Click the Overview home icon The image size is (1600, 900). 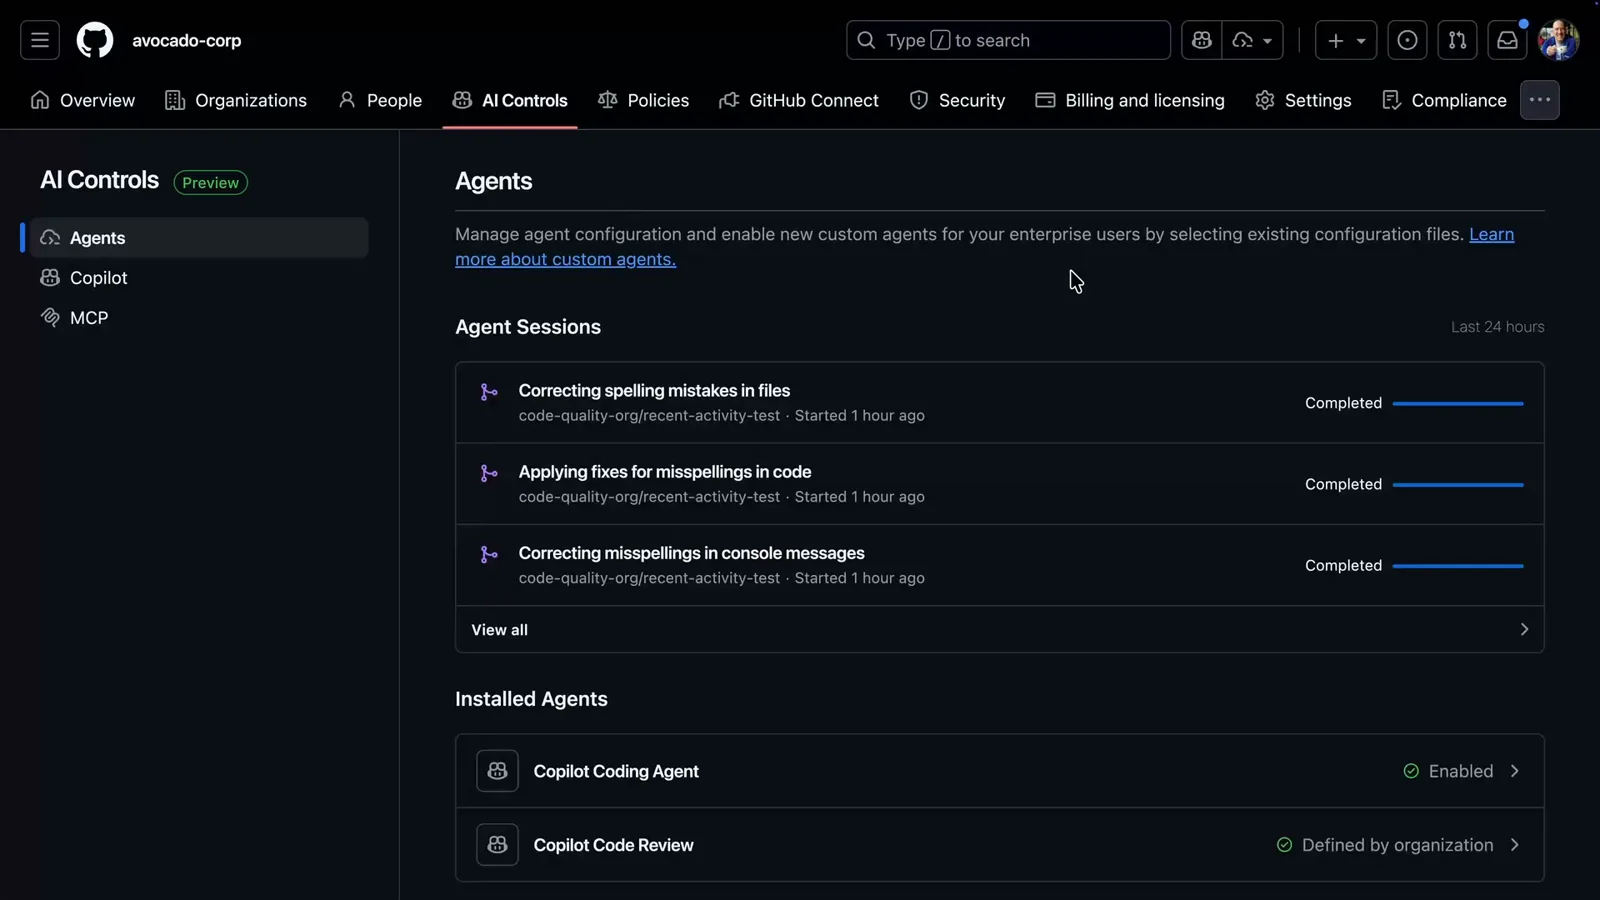40,100
